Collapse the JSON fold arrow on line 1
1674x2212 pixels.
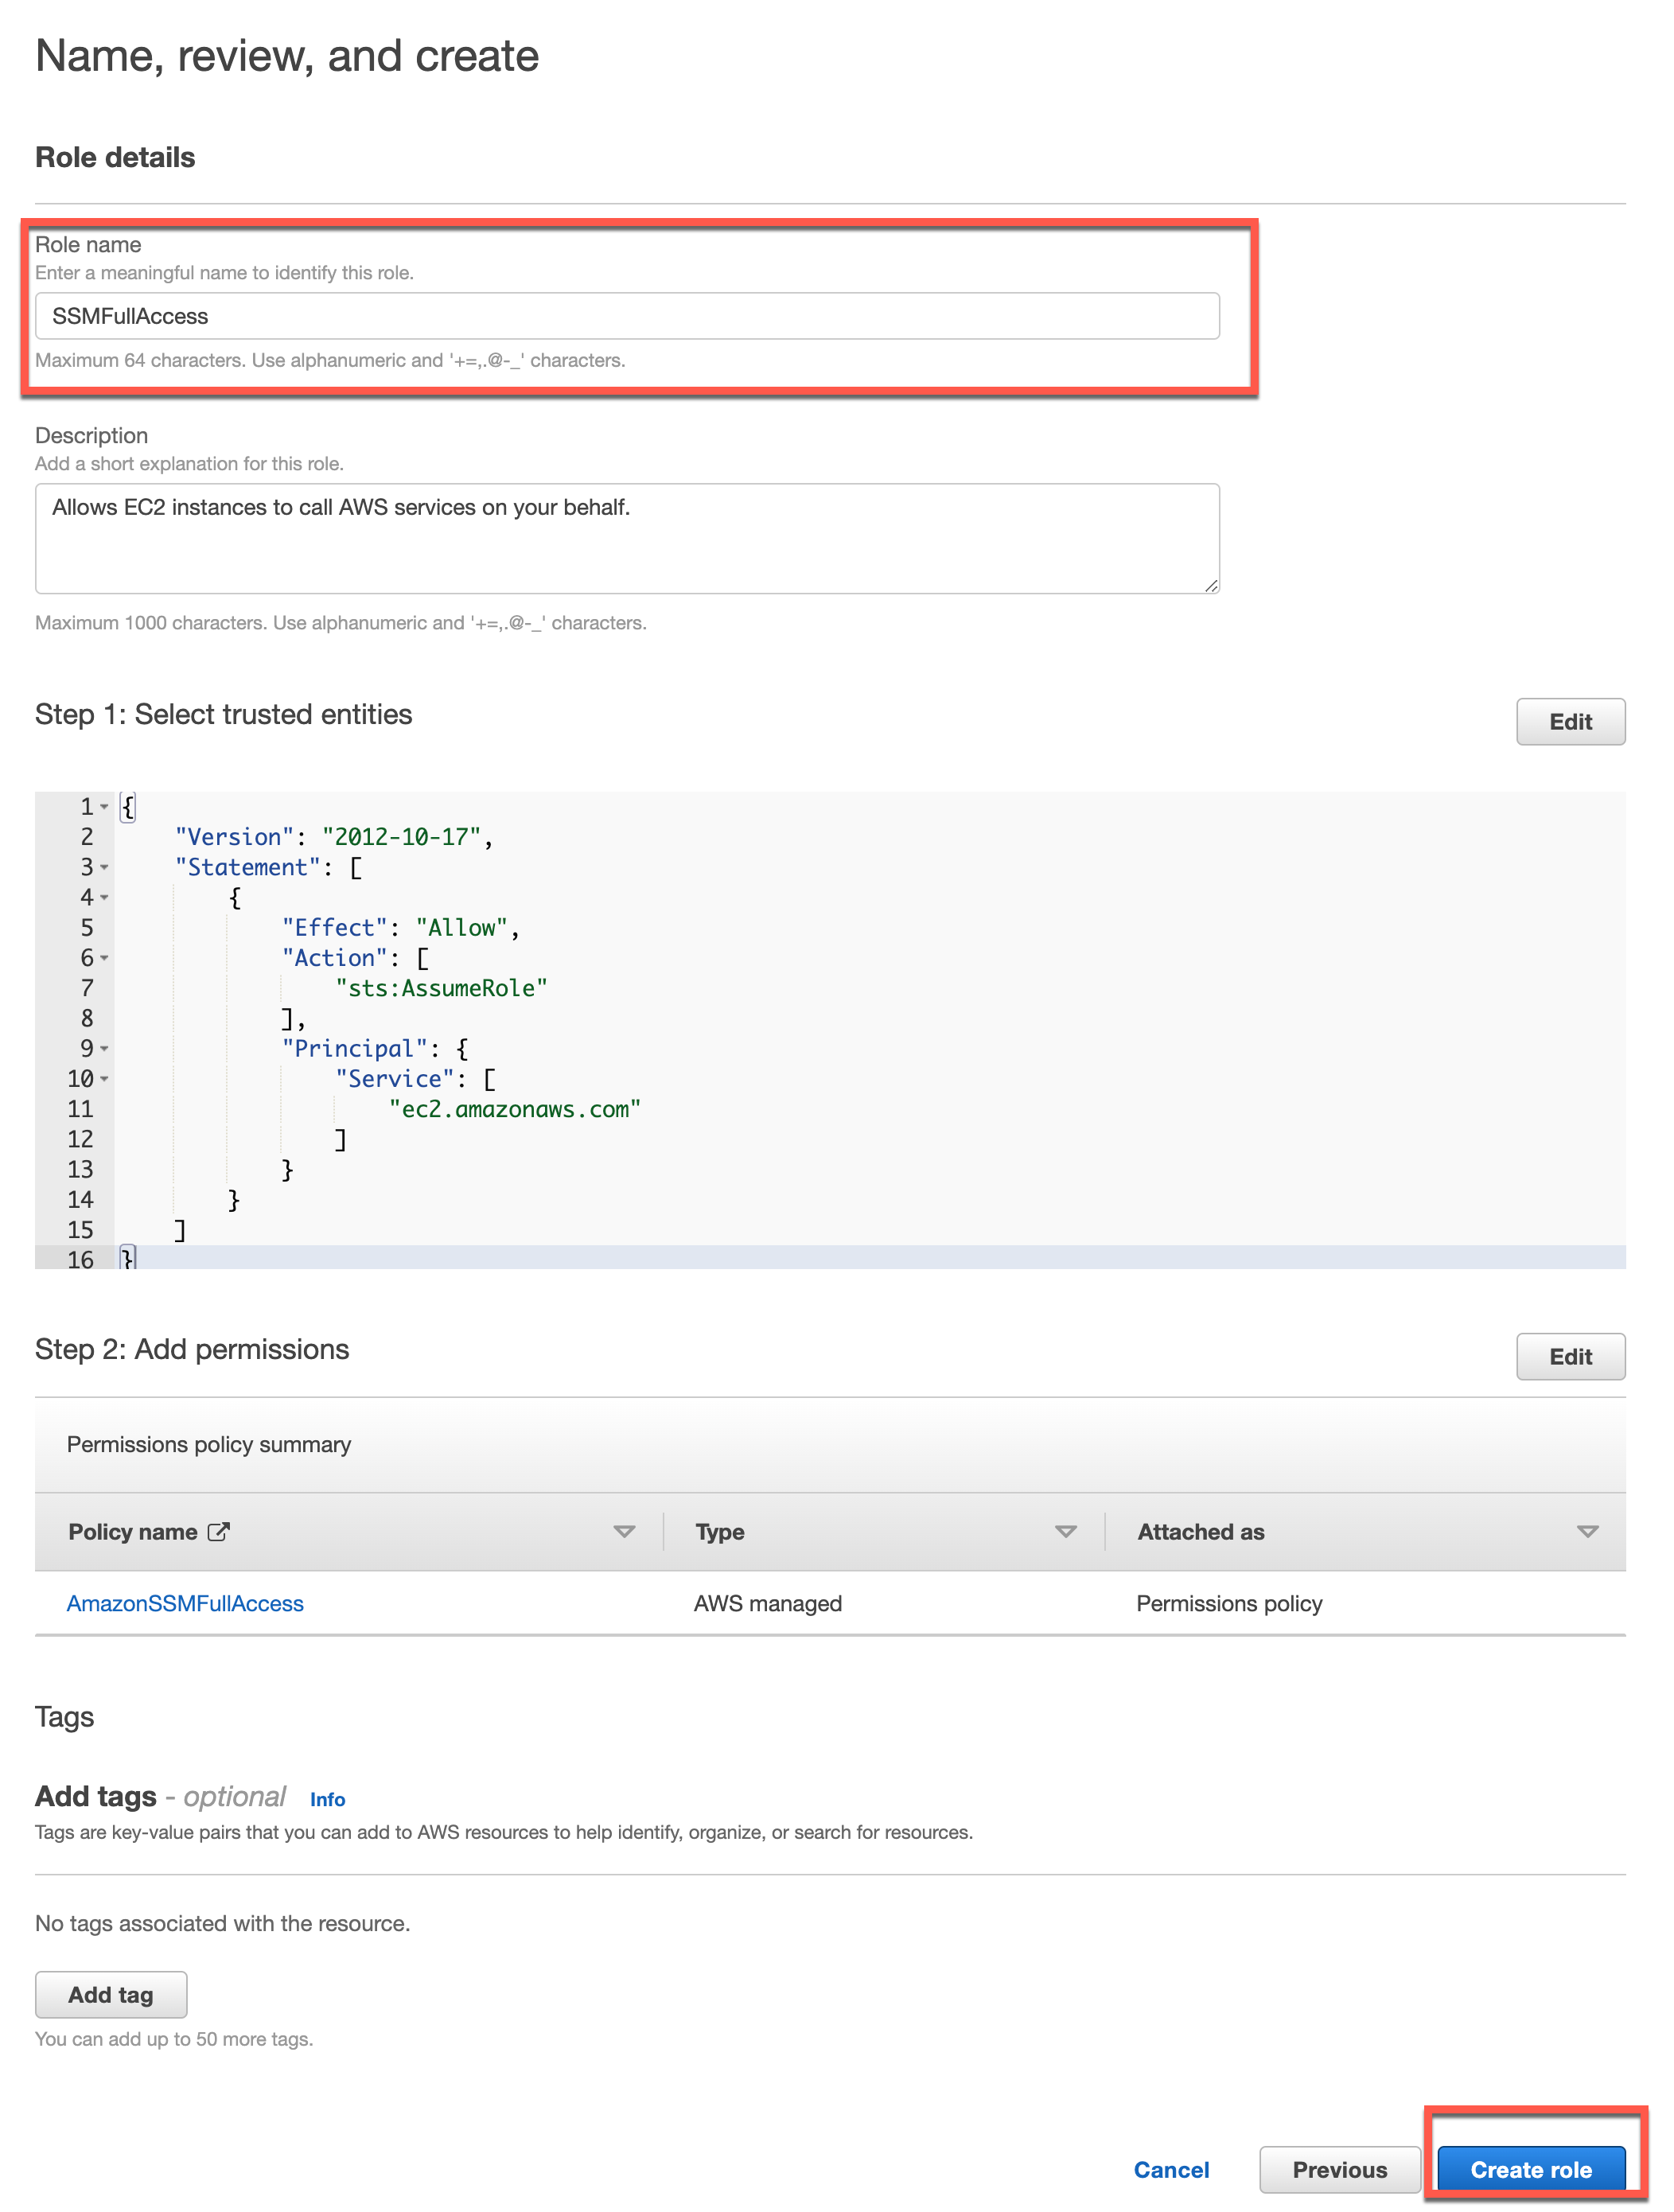(105, 807)
